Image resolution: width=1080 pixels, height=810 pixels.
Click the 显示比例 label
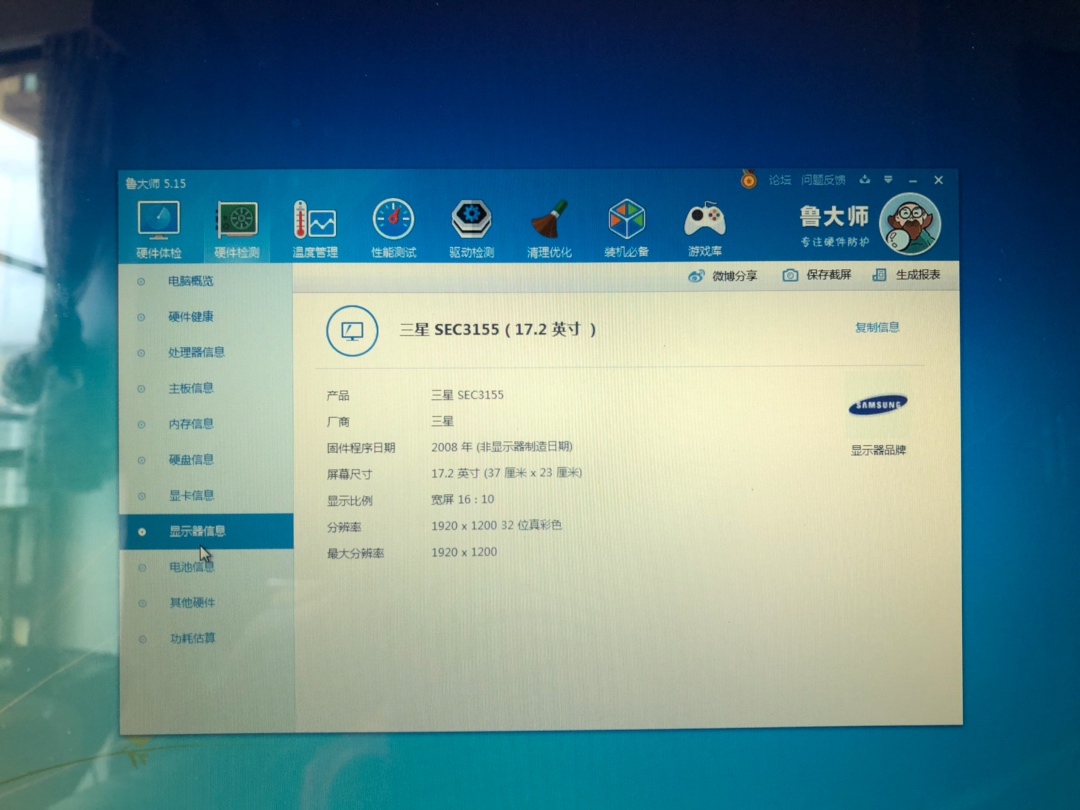pyautogui.click(x=350, y=501)
